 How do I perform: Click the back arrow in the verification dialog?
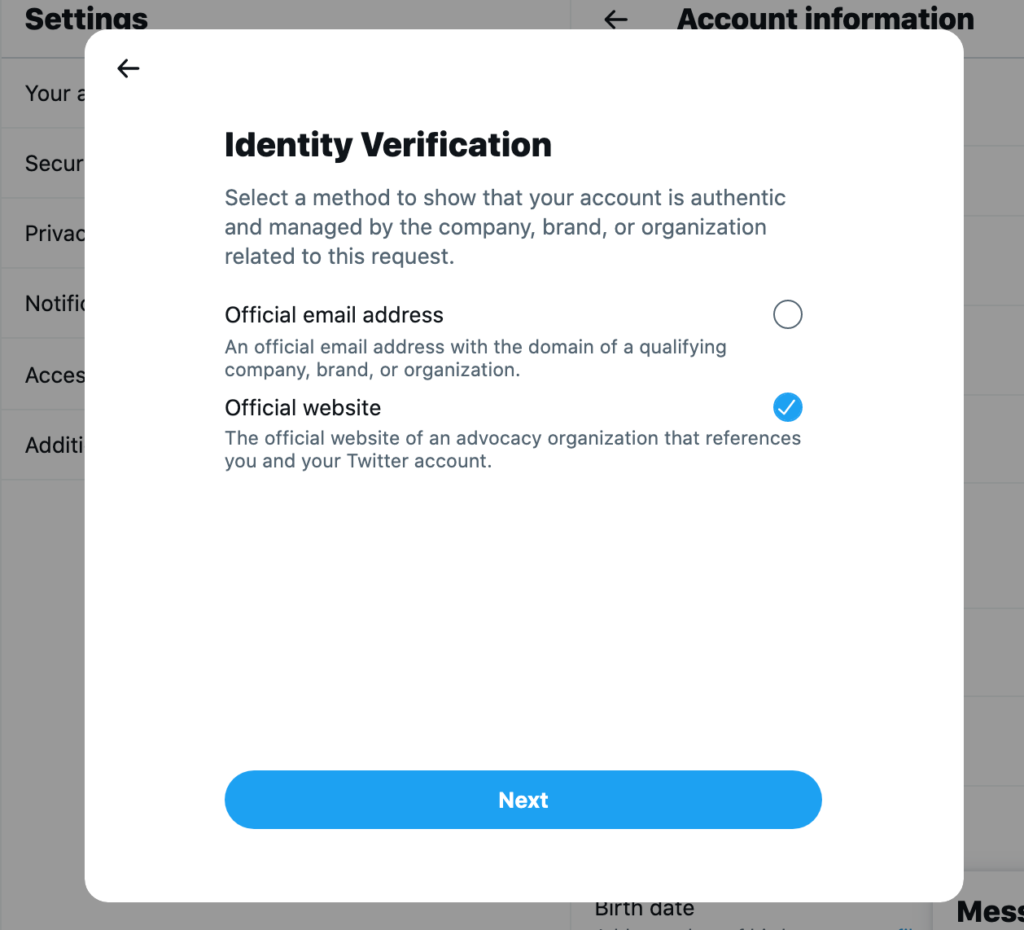pos(128,68)
